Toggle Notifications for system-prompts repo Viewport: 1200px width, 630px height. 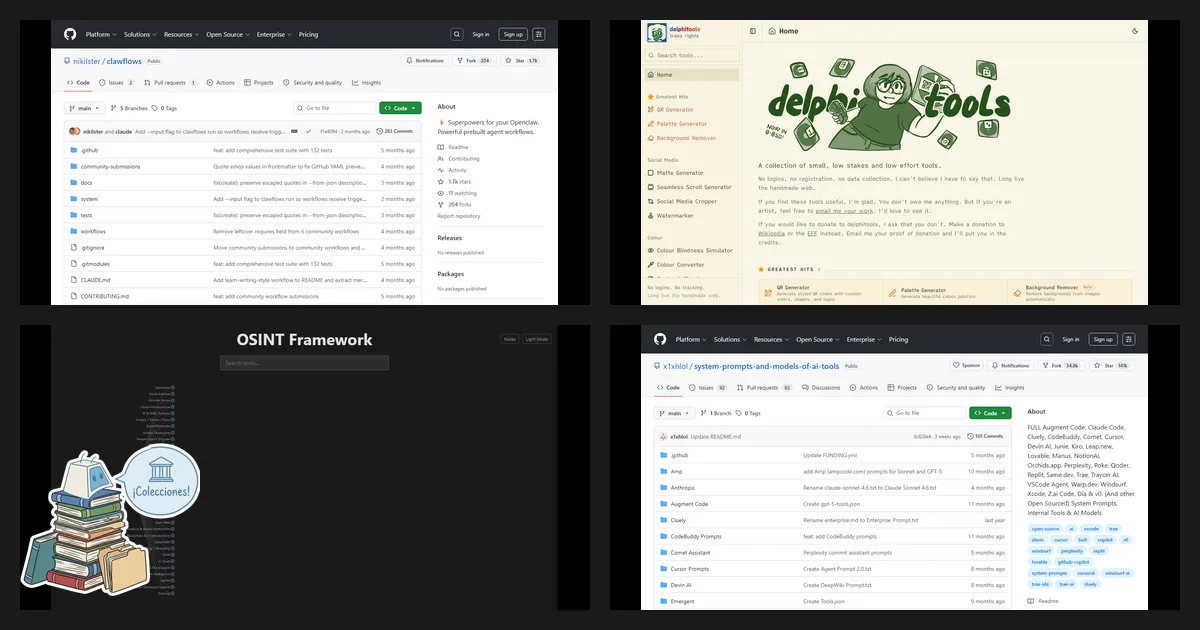tap(1011, 366)
